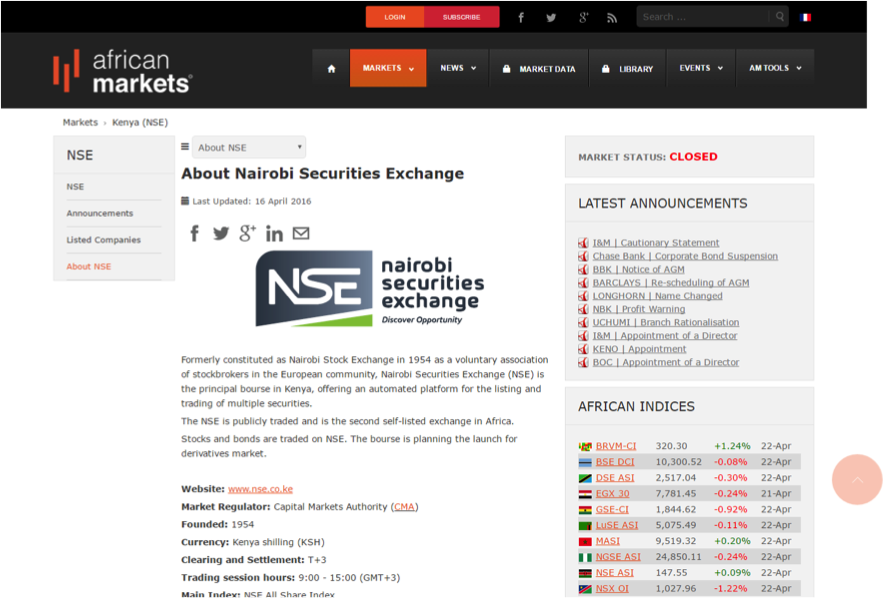Open I&M Appointment of a Director announcement
The height and width of the screenshot is (598, 890).
click(x=665, y=336)
